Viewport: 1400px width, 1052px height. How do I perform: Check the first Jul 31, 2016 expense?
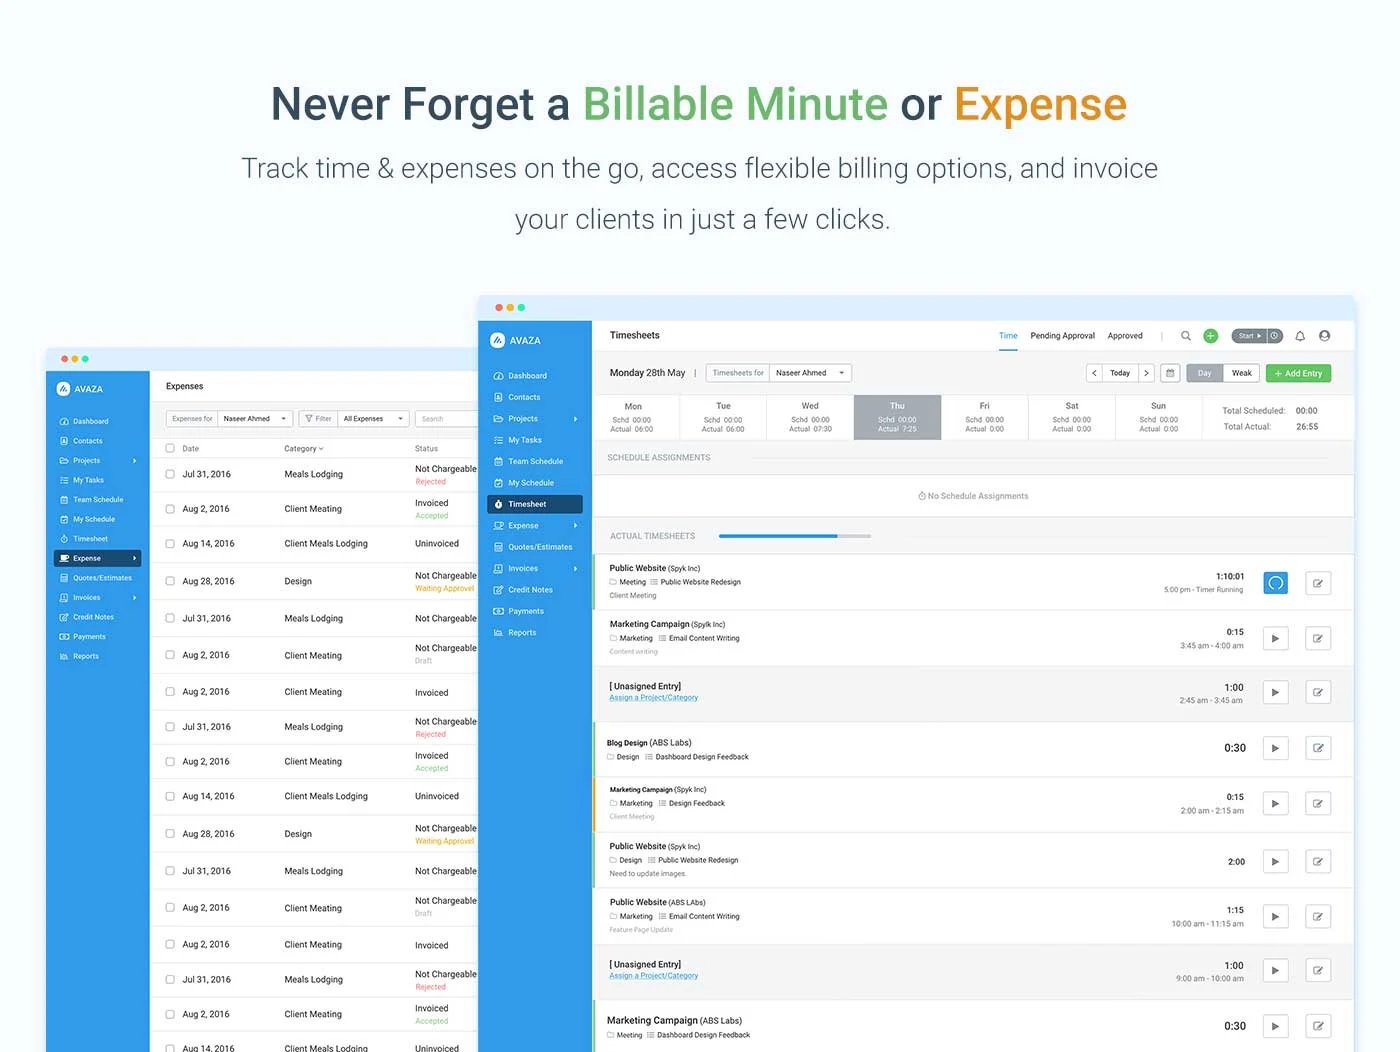coord(170,474)
